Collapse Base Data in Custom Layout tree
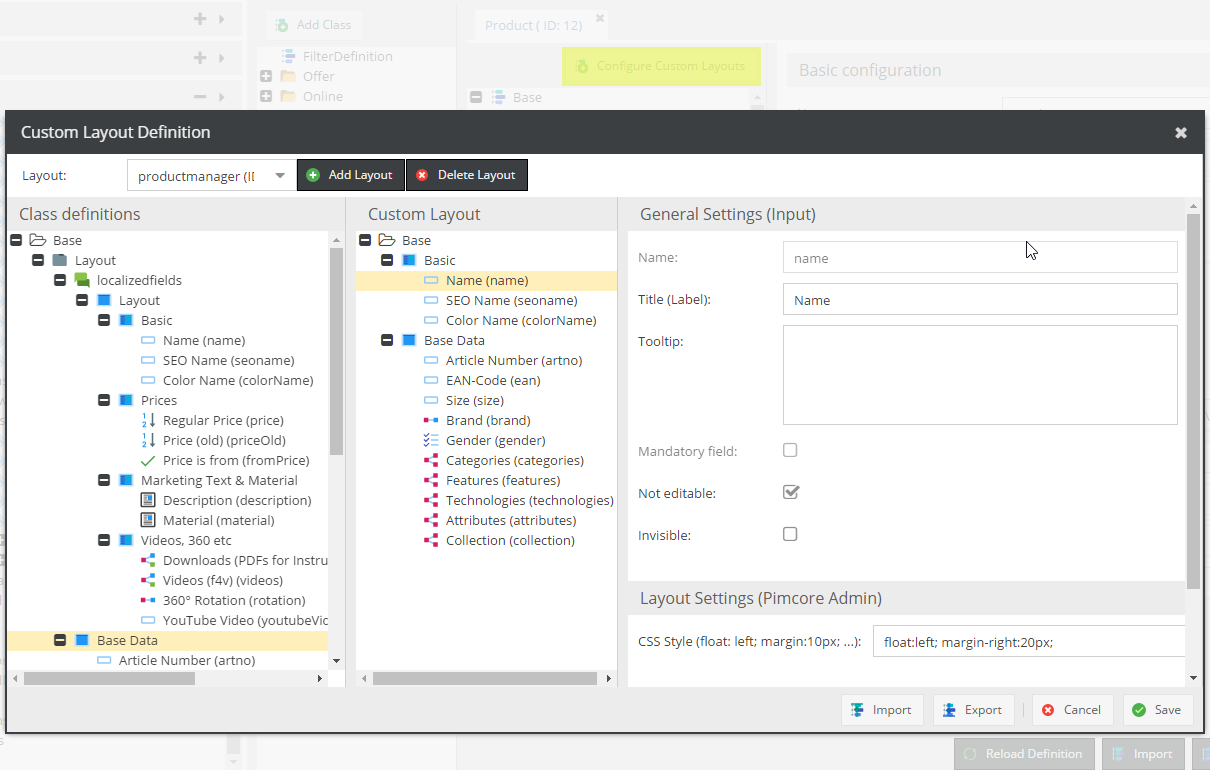 pos(387,341)
